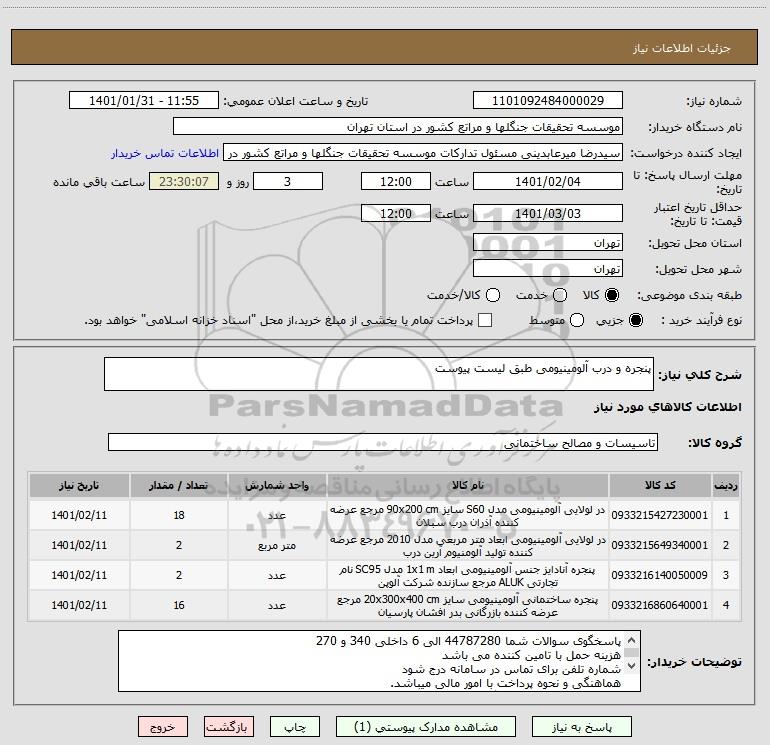
Task: Click the S60 aluminium door item name
Action: [x=468, y=516]
